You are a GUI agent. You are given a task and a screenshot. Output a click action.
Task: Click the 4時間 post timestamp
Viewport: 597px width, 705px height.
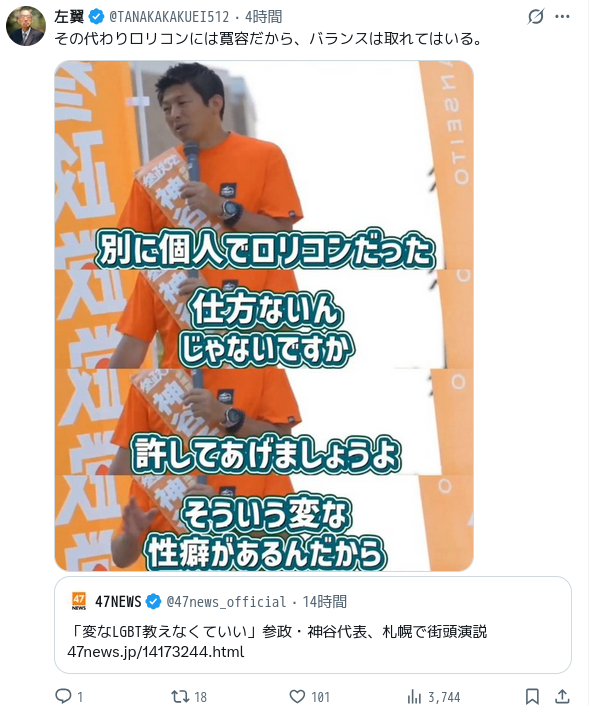click(263, 17)
